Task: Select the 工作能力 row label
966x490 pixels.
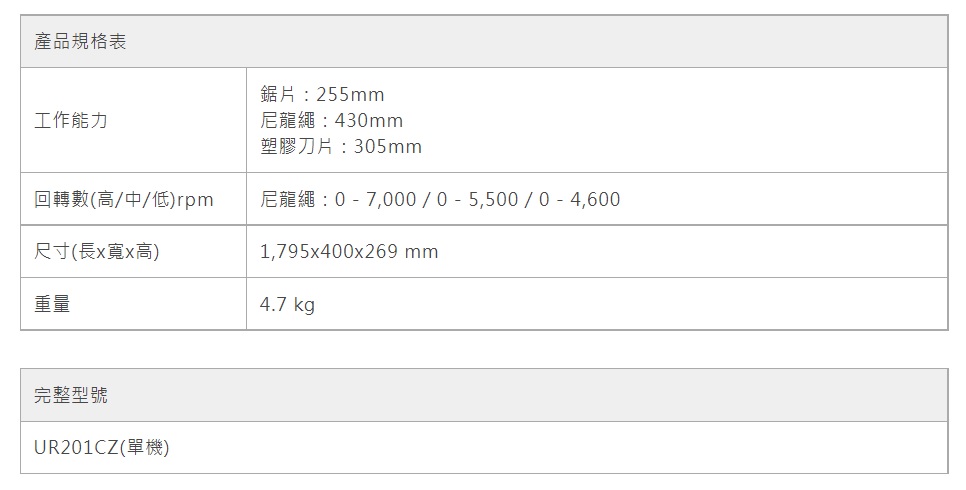Action: pyautogui.click(x=71, y=121)
